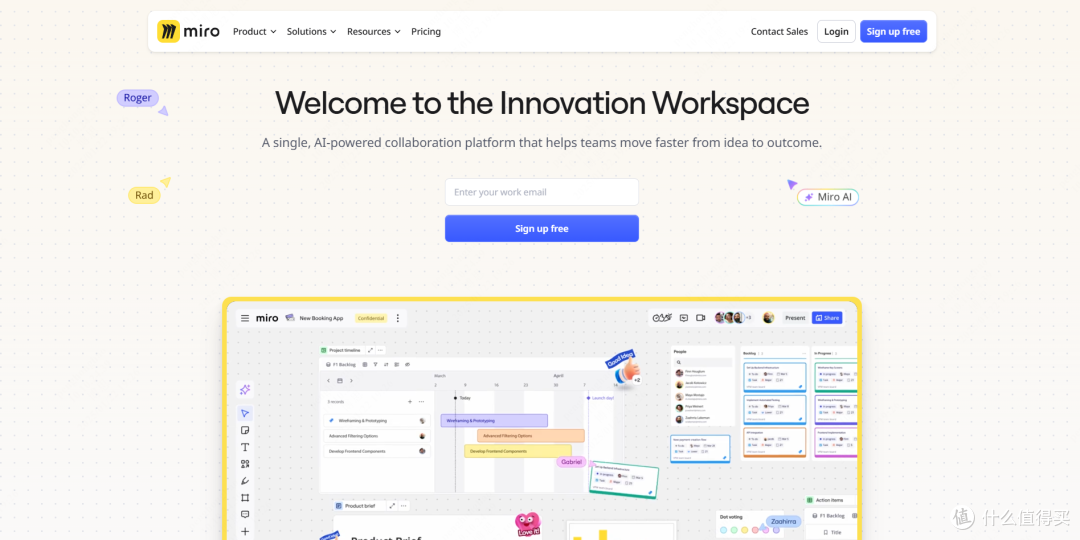This screenshot has width=1080, height=540.
Task: Open the Miro AI sparkle tool
Action: [245, 390]
